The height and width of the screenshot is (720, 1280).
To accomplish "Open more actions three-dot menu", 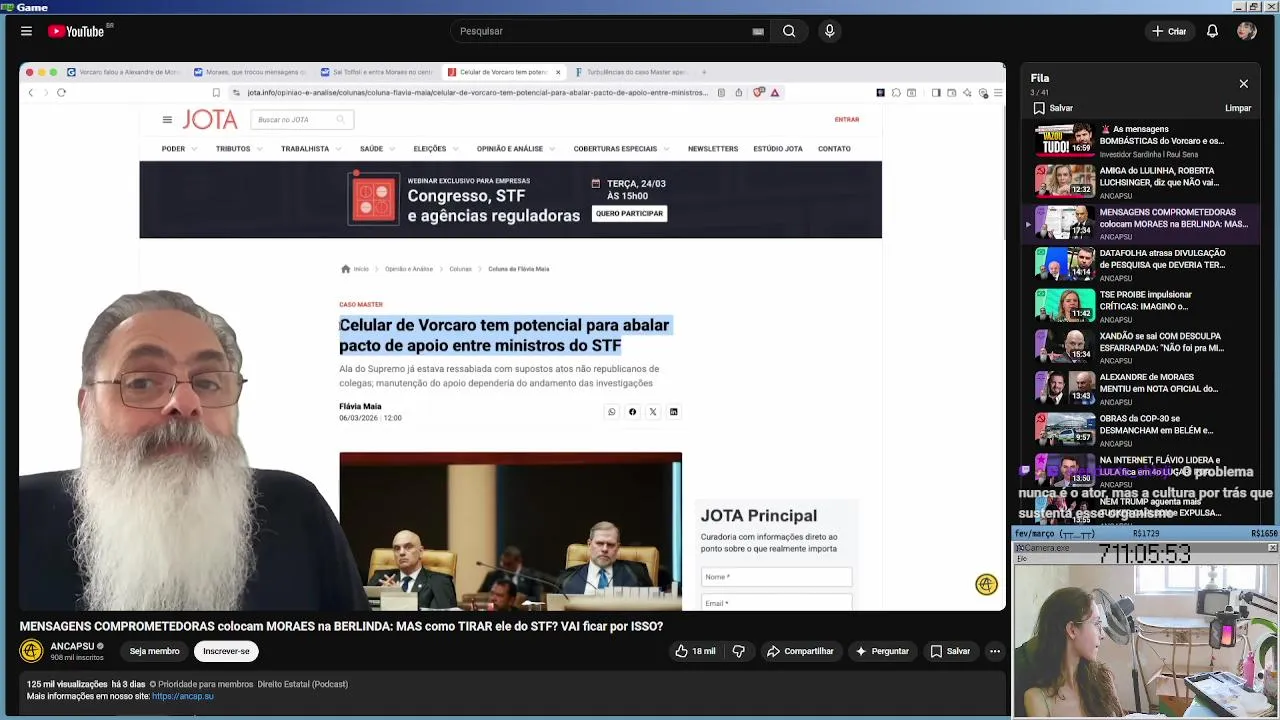I will pos(995,651).
